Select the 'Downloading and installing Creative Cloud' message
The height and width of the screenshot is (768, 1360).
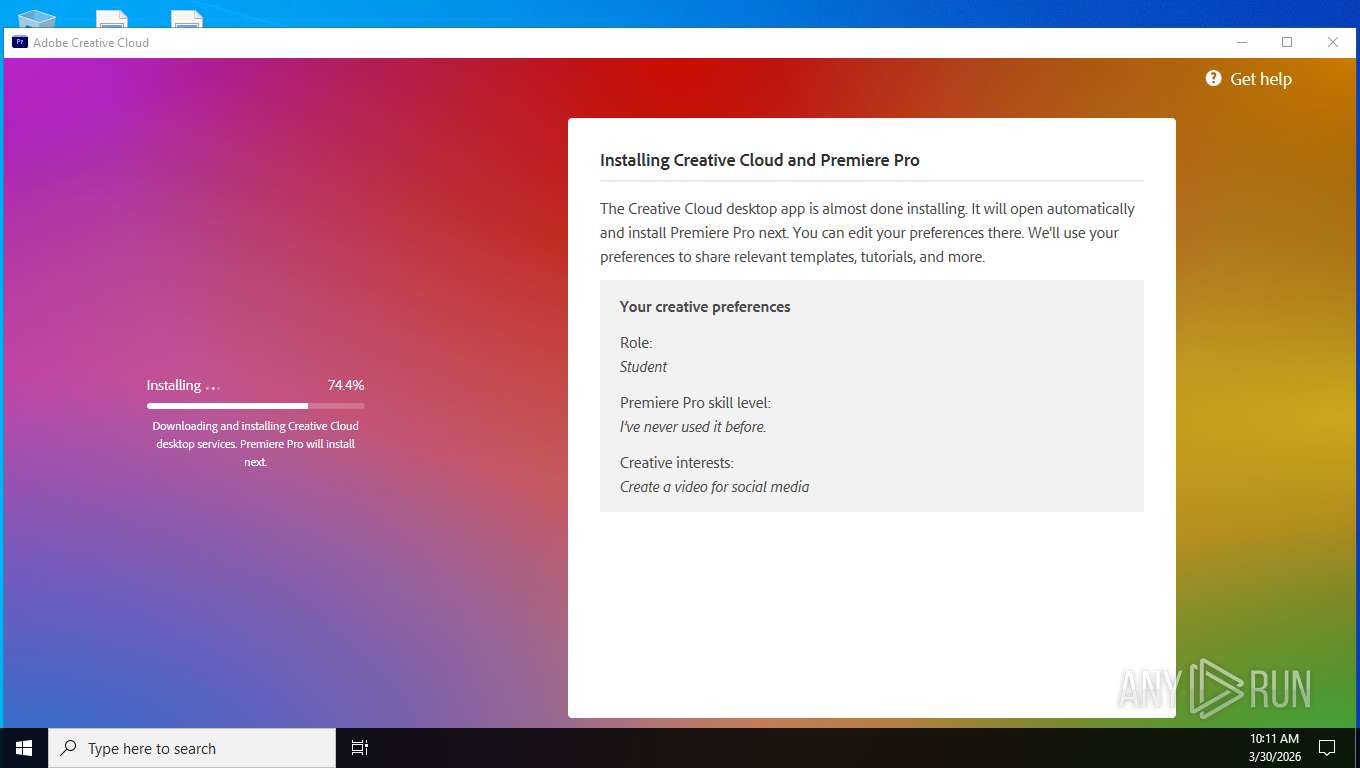[255, 444]
